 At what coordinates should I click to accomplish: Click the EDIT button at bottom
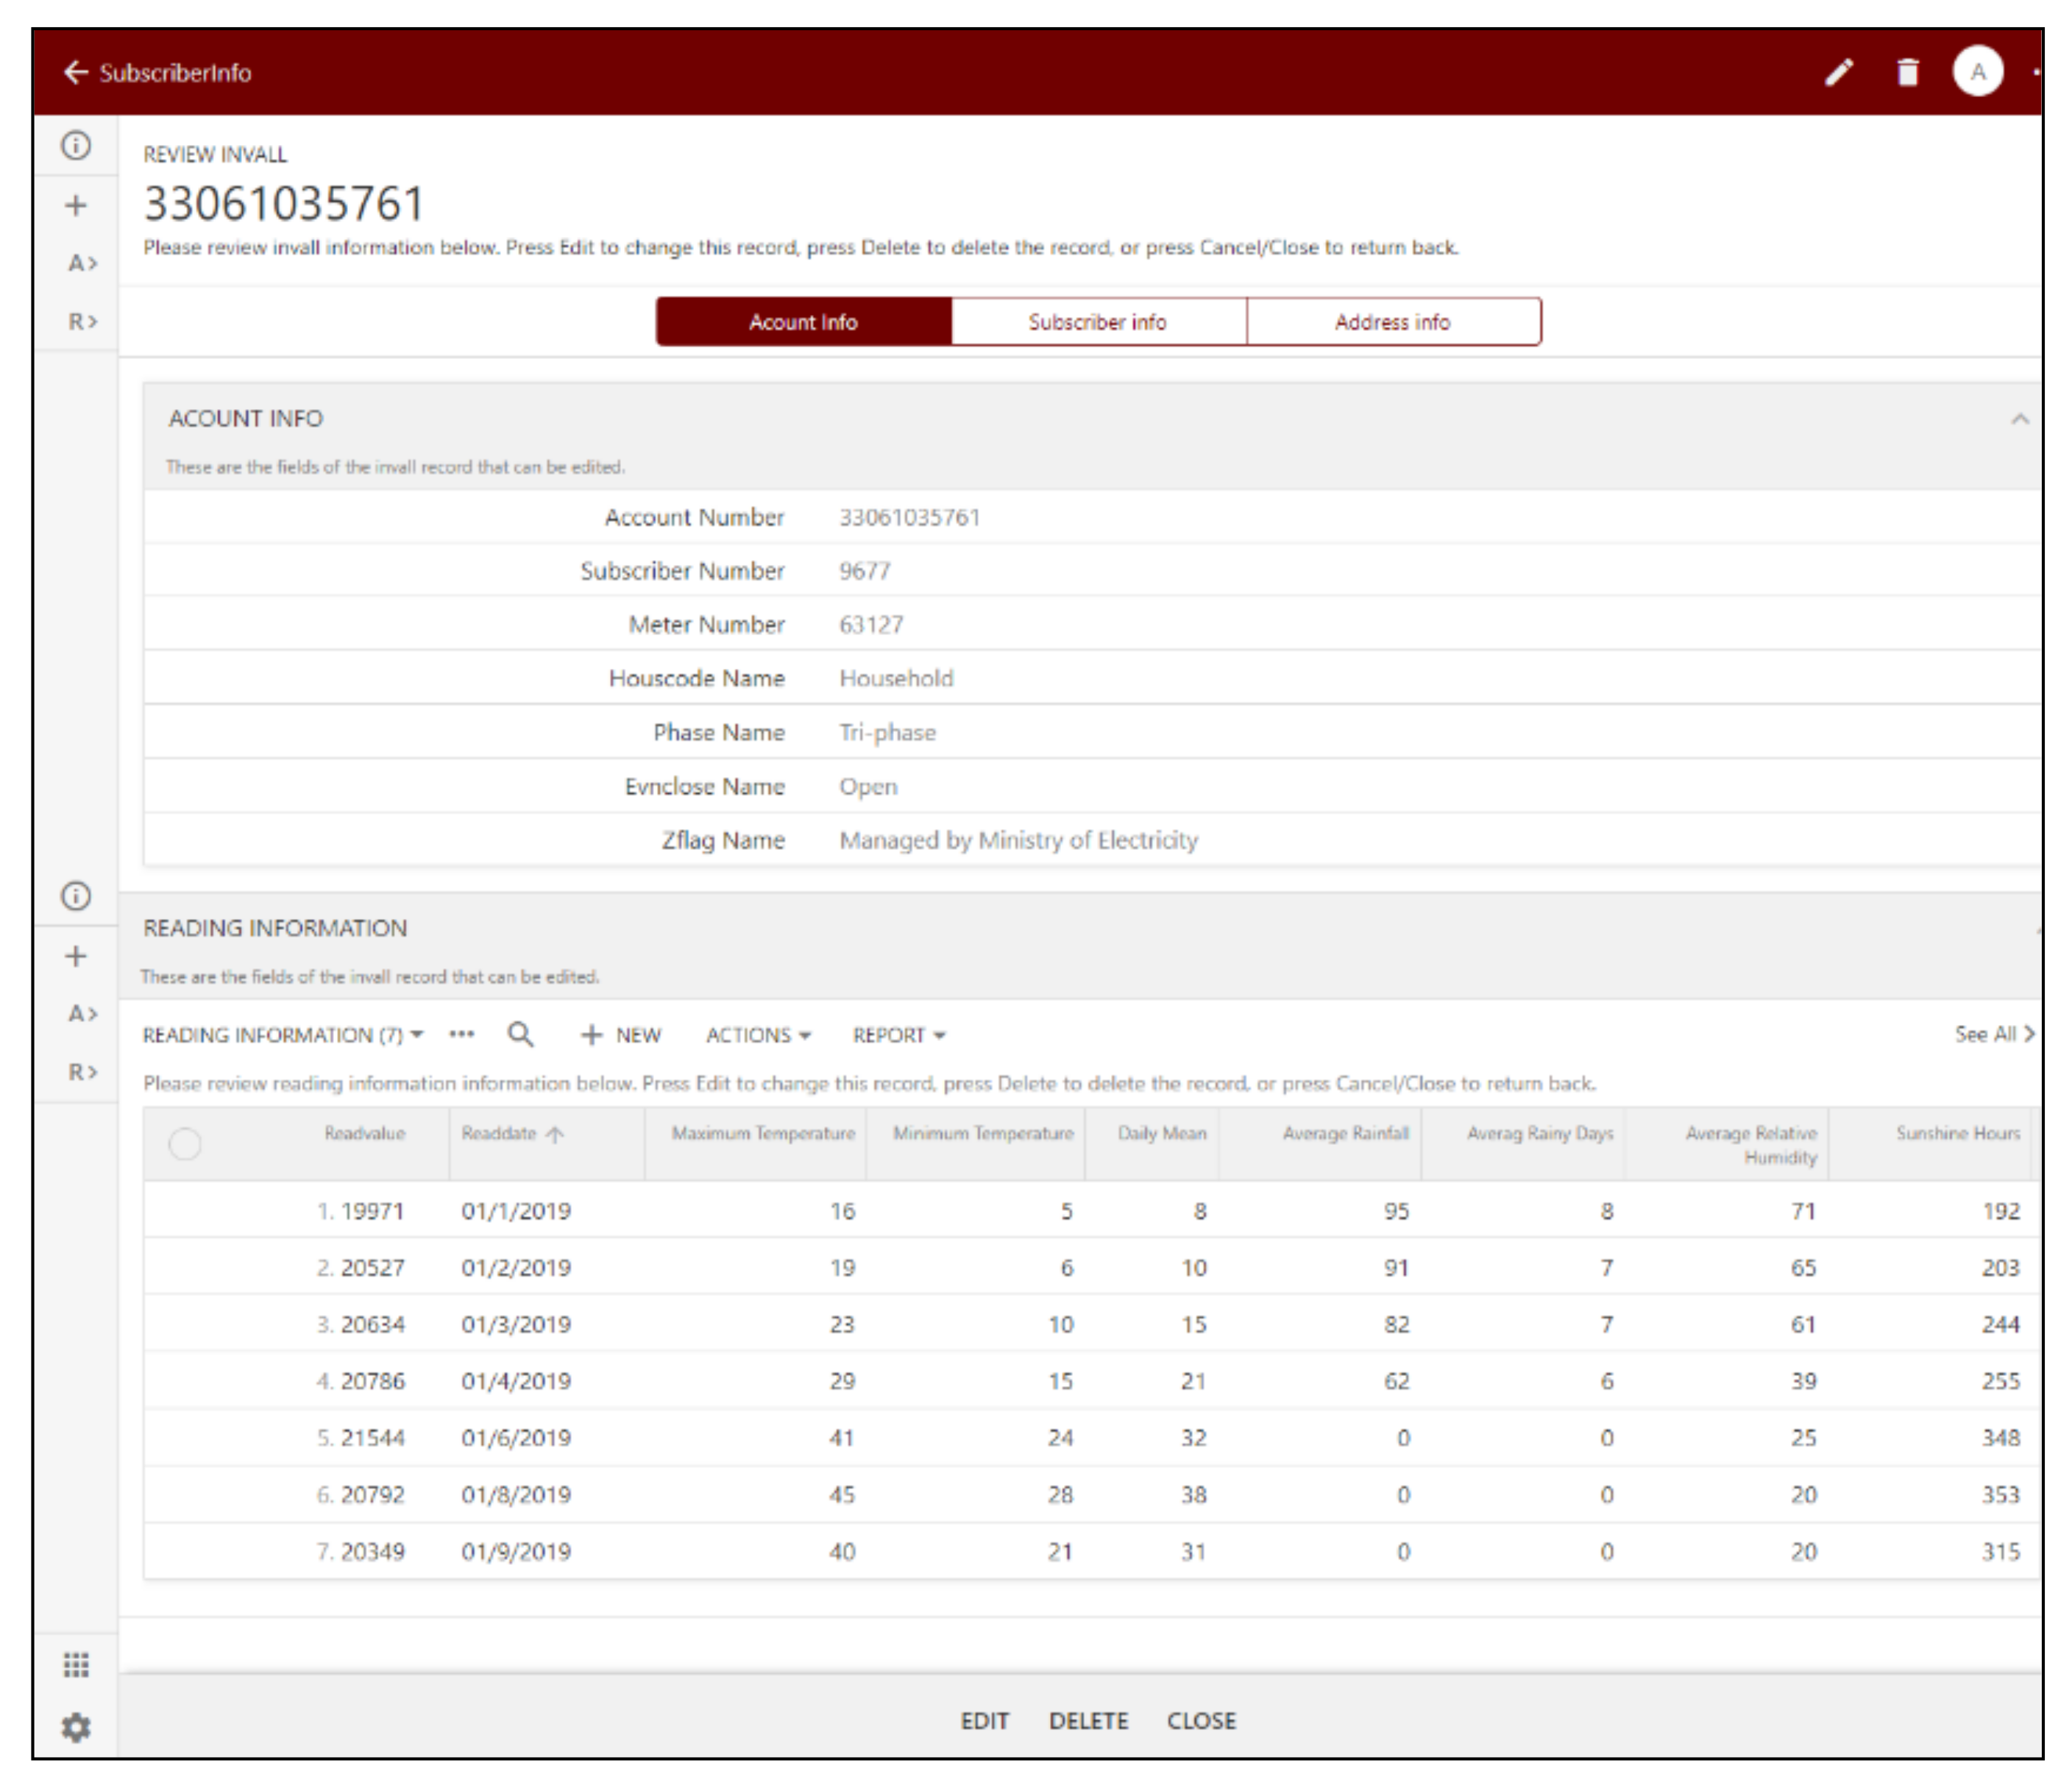tap(984, 1720)
